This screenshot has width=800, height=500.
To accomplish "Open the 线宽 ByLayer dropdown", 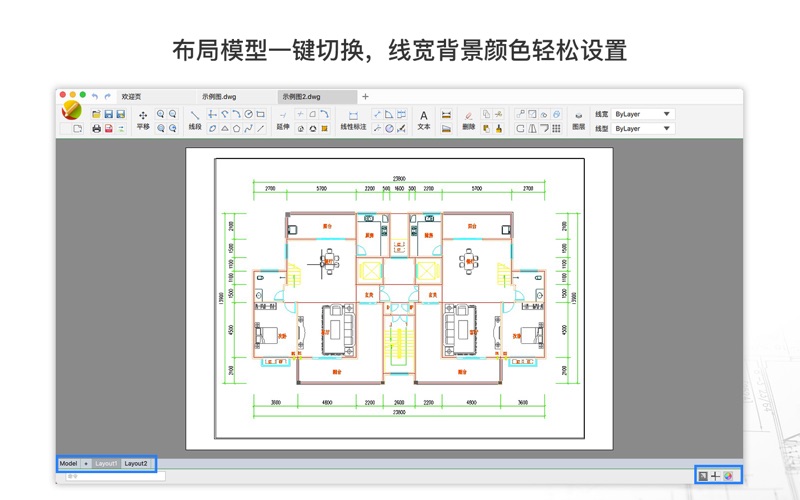I will pyautogui.click(x=643, y=114).
